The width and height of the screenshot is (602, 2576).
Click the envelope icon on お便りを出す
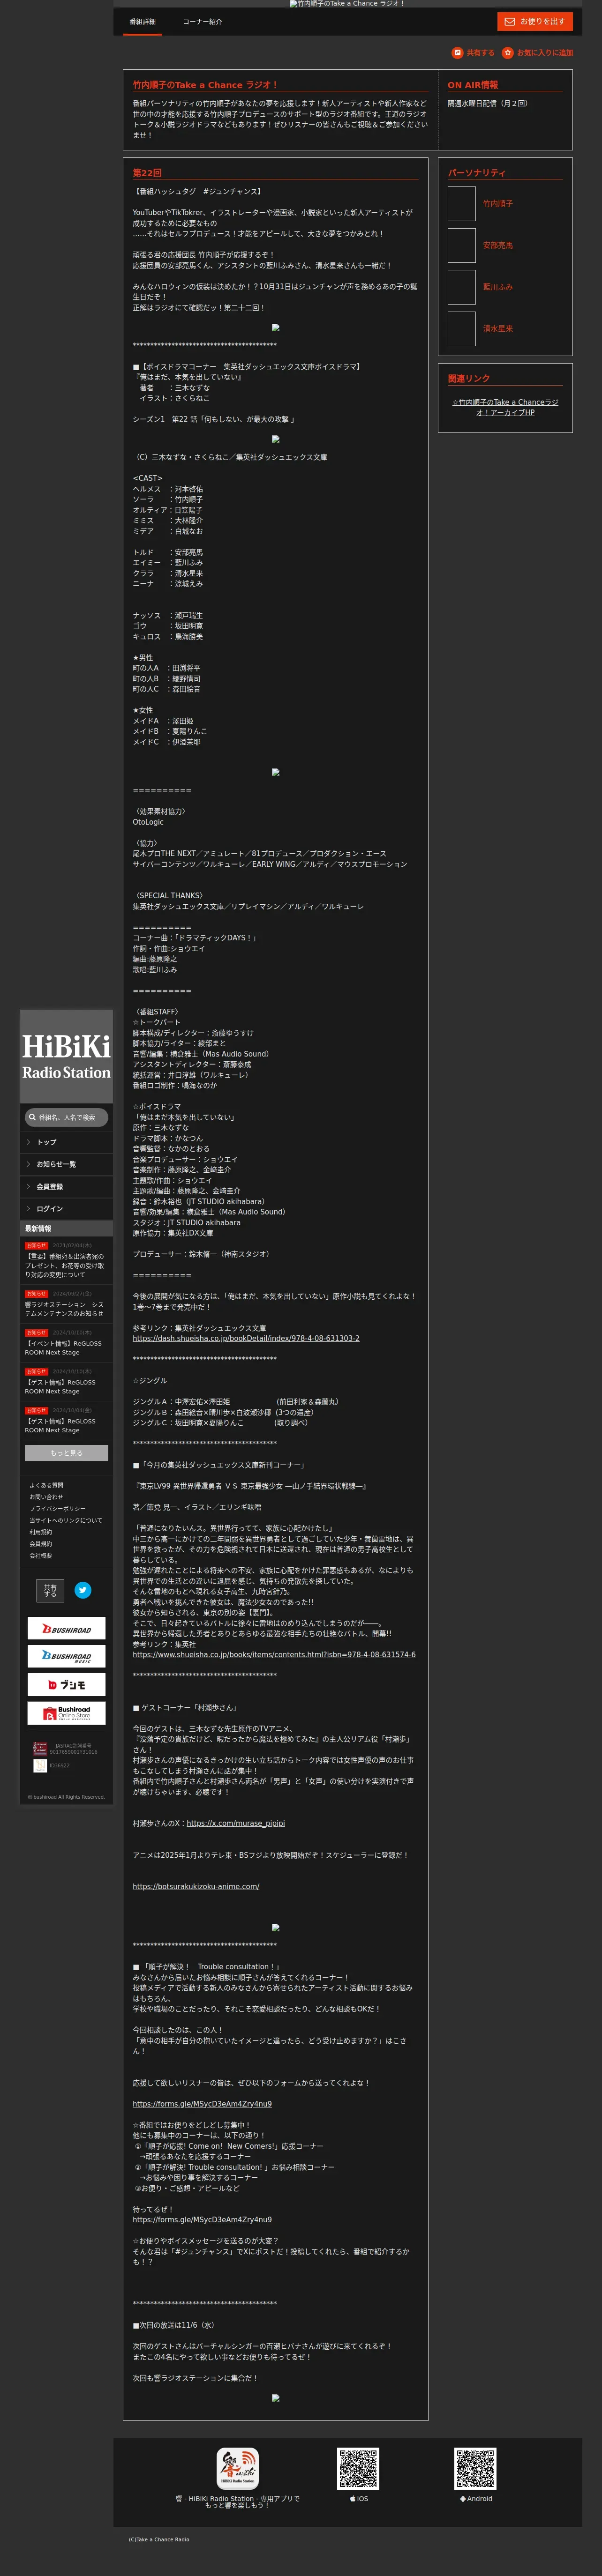click(509, 21)
